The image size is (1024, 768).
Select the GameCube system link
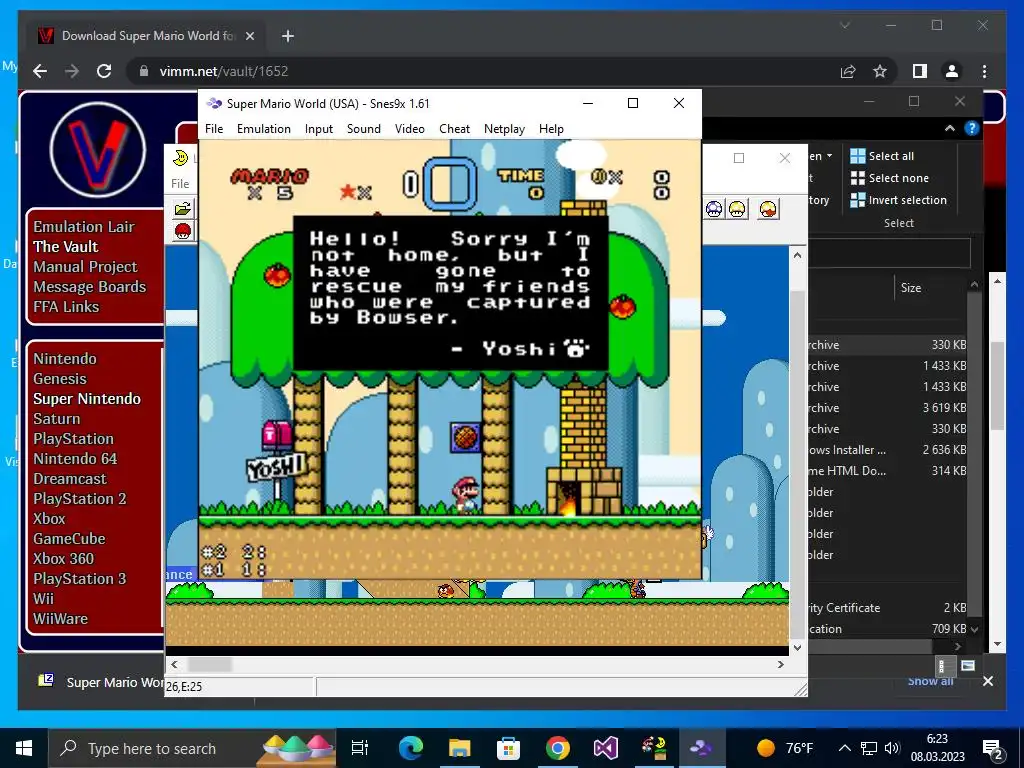(x=69, y=539)
